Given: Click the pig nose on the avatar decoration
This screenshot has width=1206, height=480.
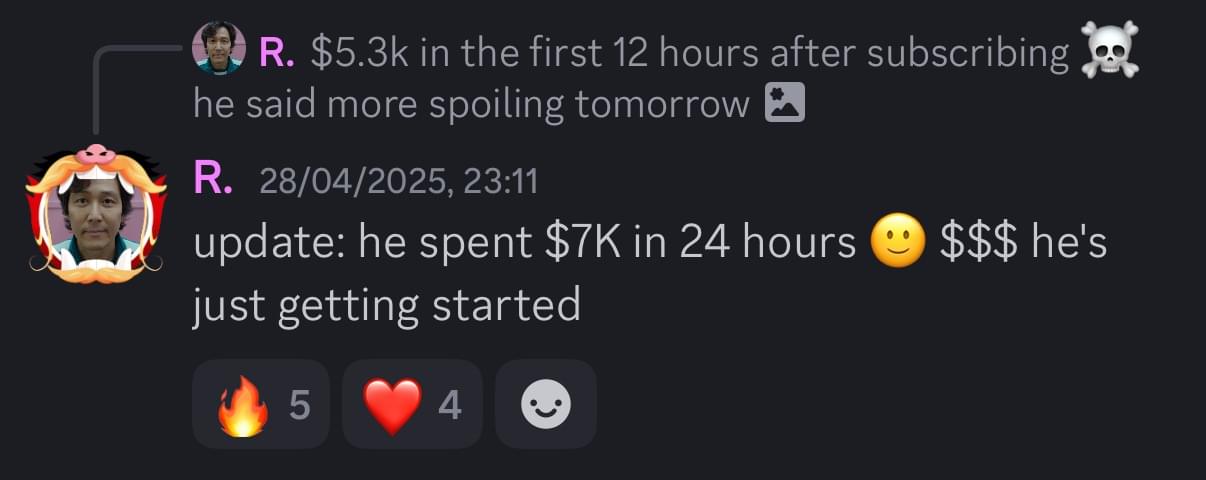Looking at the screenshot, I should pyautogui.click(x=96, y=154).
